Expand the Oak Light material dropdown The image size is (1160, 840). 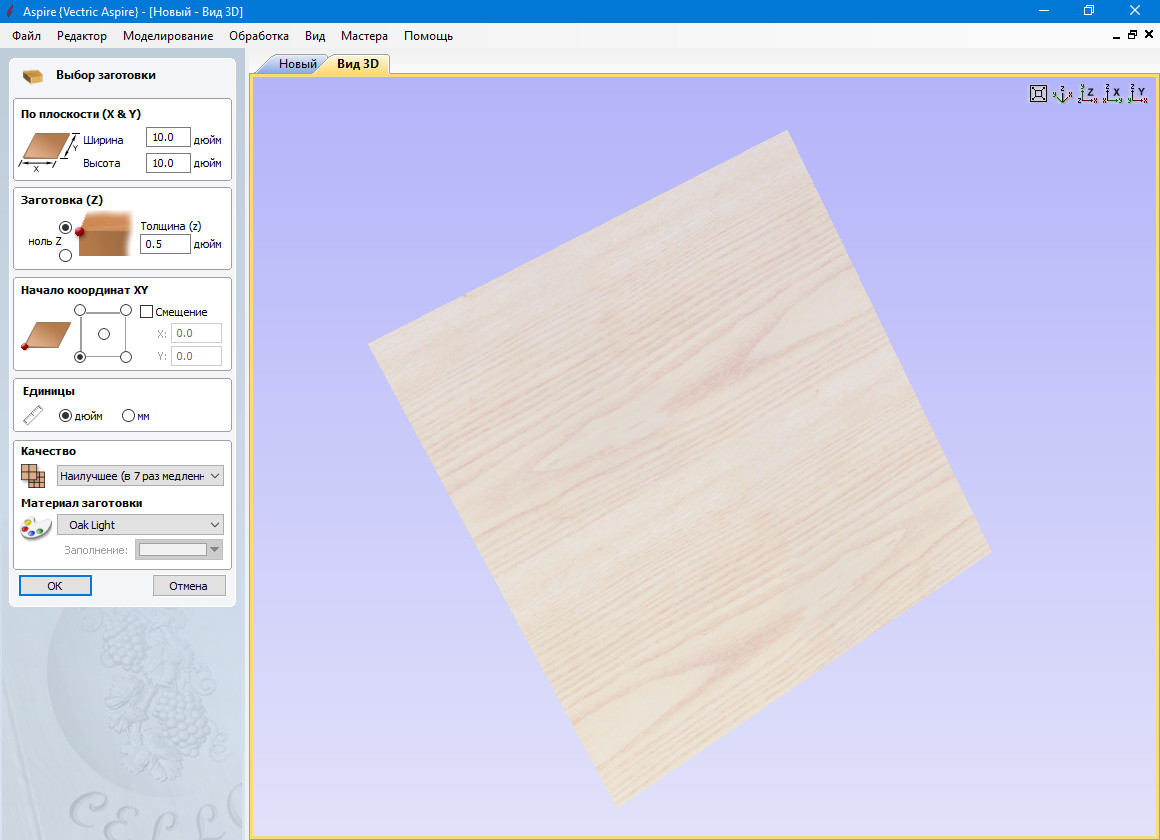pyautogui.click(x=140, y=525)
